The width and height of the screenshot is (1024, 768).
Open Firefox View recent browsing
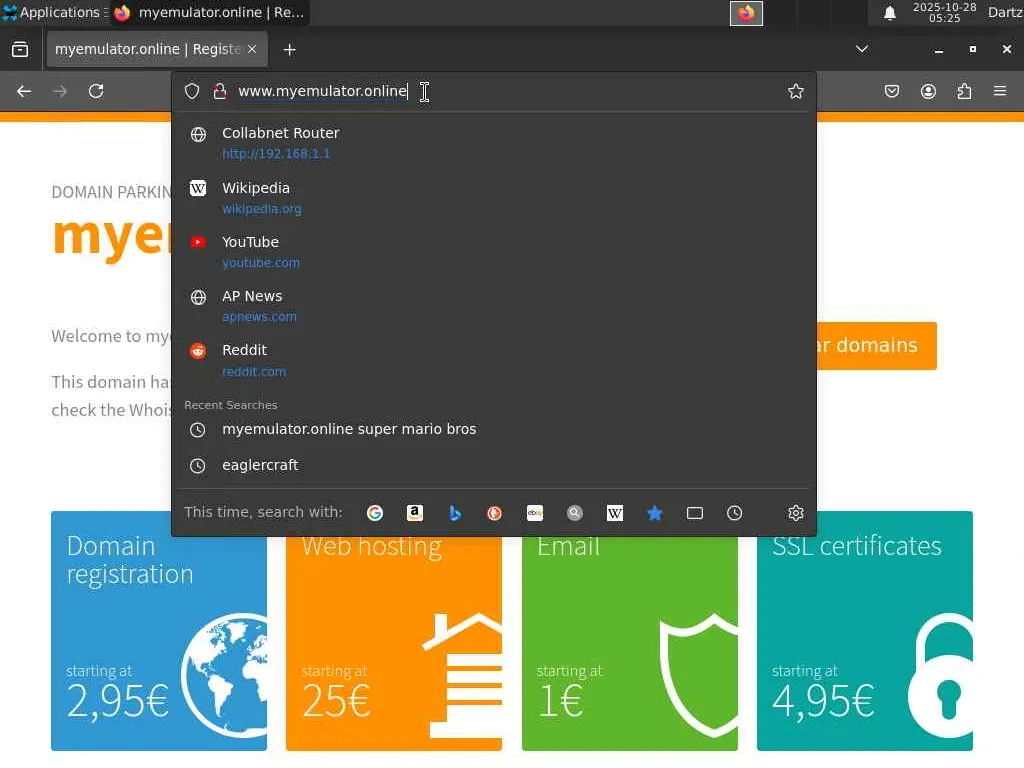pyautogui.click(x=20, y=50)
